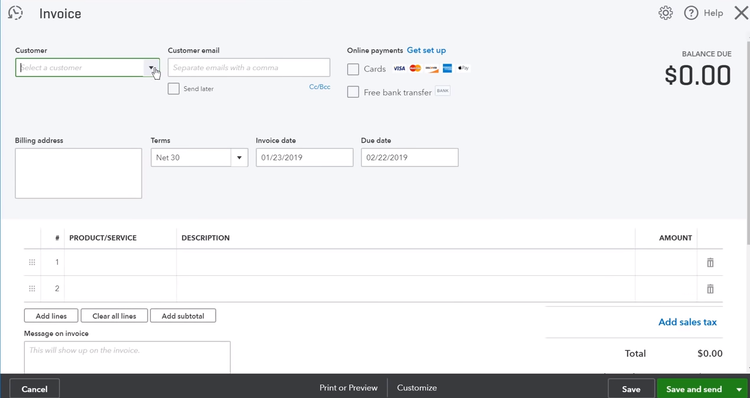Click line 2 Description cell
The height and width of the screenshot is (398, 750).
406,288
